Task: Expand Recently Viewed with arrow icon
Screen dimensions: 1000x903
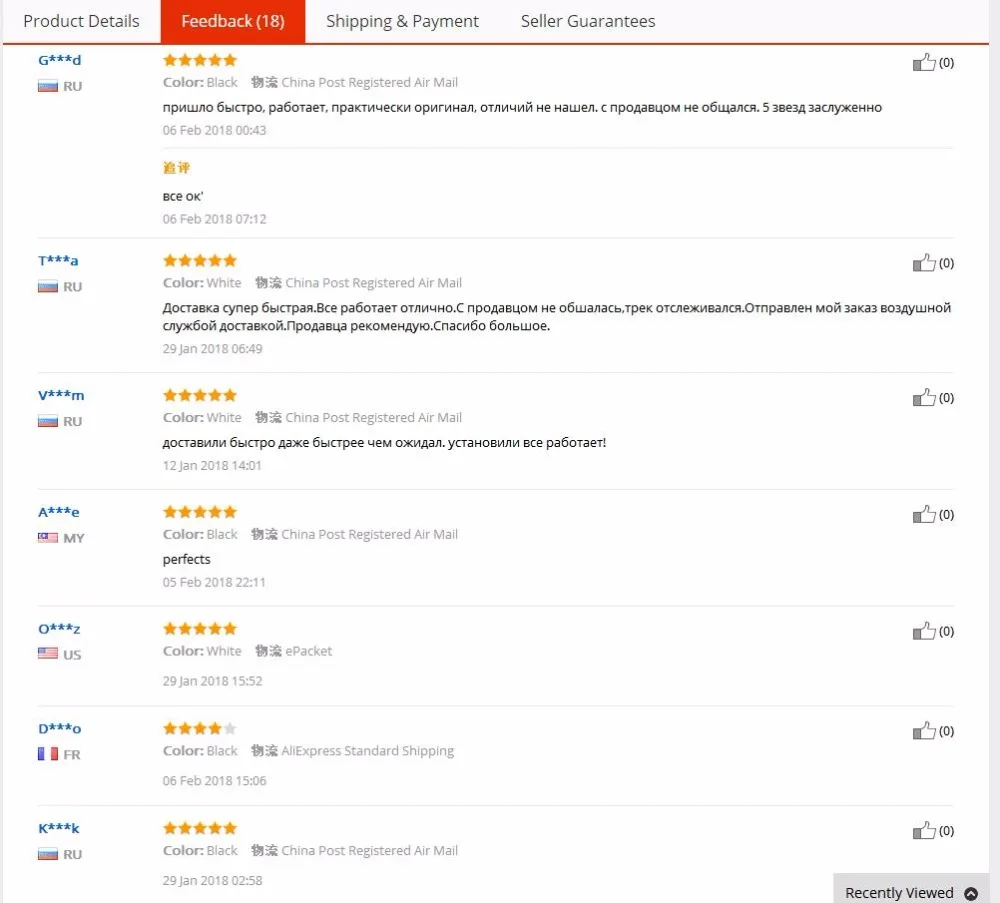Action: [x=971, y=893]
